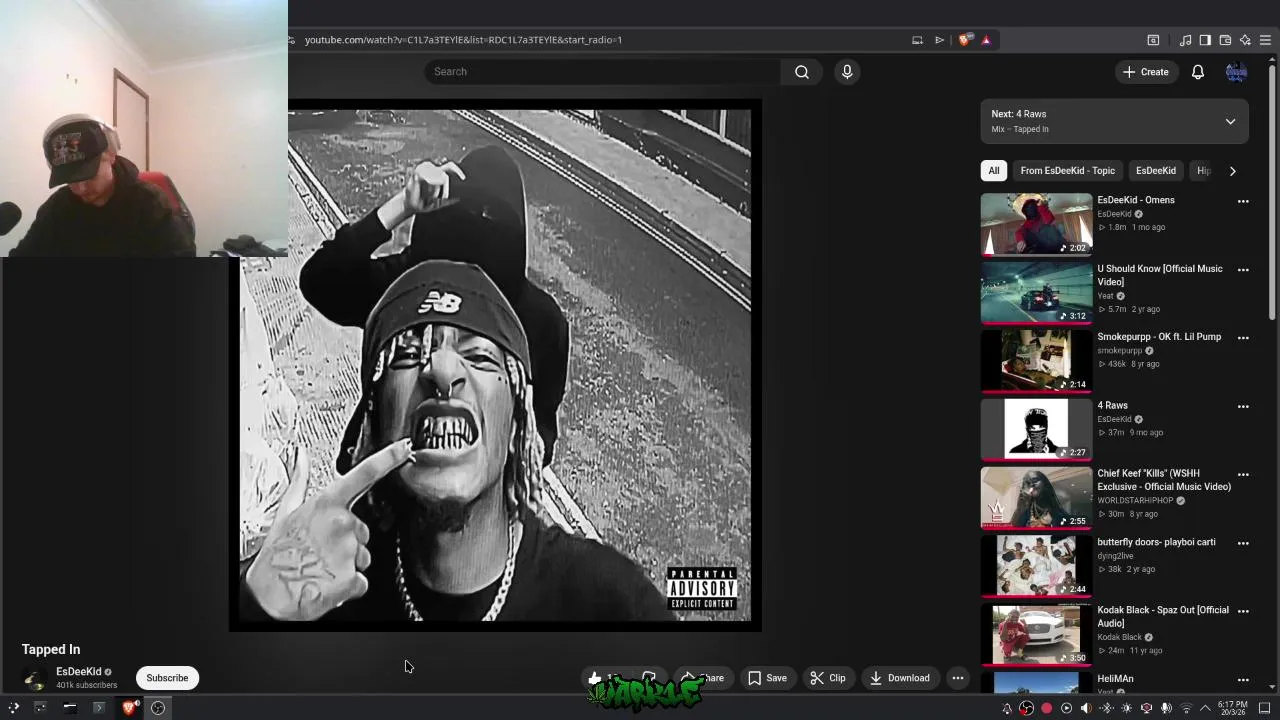Play the Smokepurpp - OK thumbnail
The width and height of the screenshot is (1280, 720).
1036,361
